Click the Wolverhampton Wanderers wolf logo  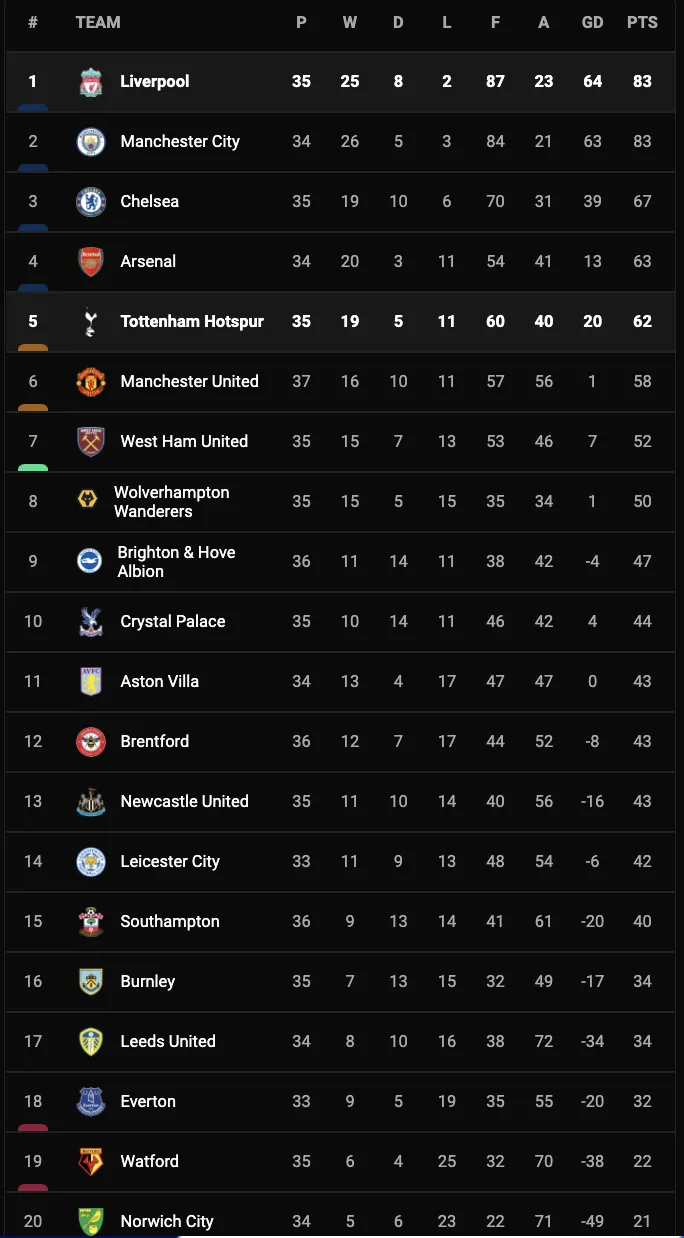tap(88, 499)
